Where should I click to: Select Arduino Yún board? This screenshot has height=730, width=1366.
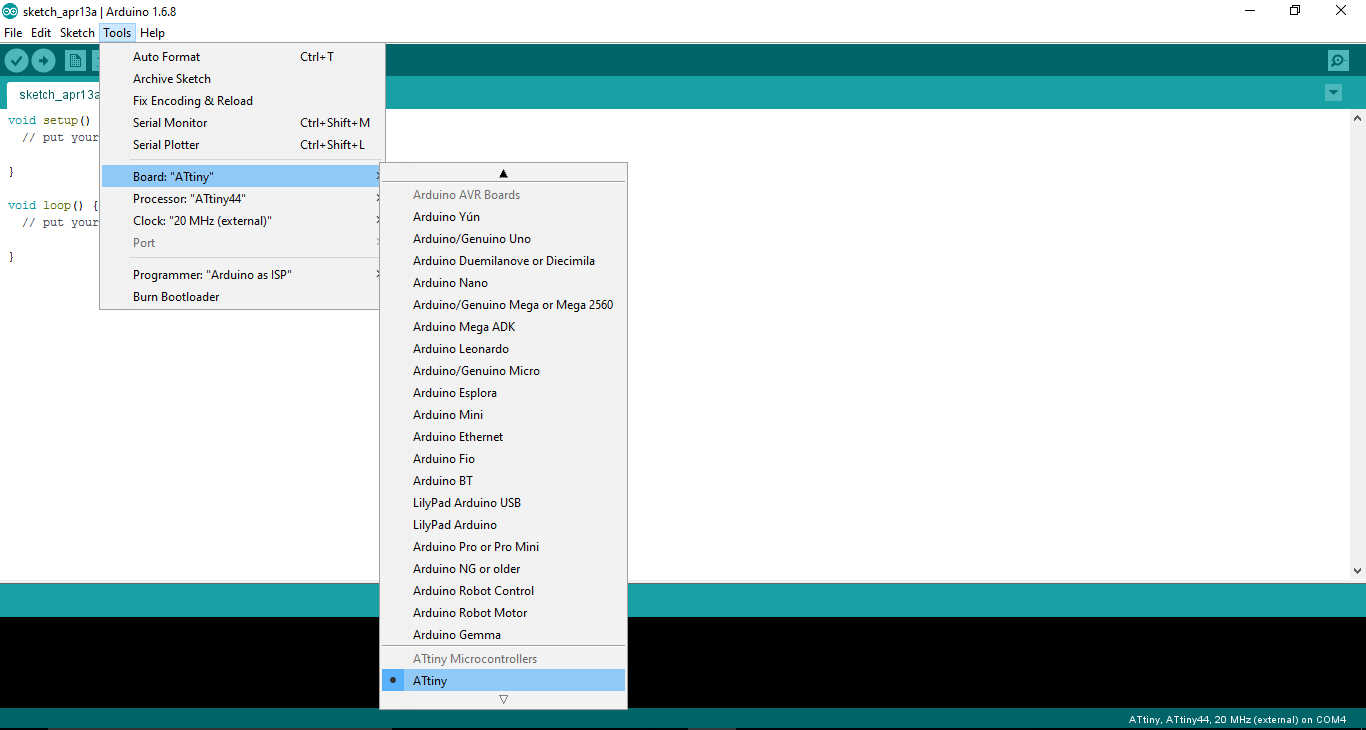[x=503, y=217]
